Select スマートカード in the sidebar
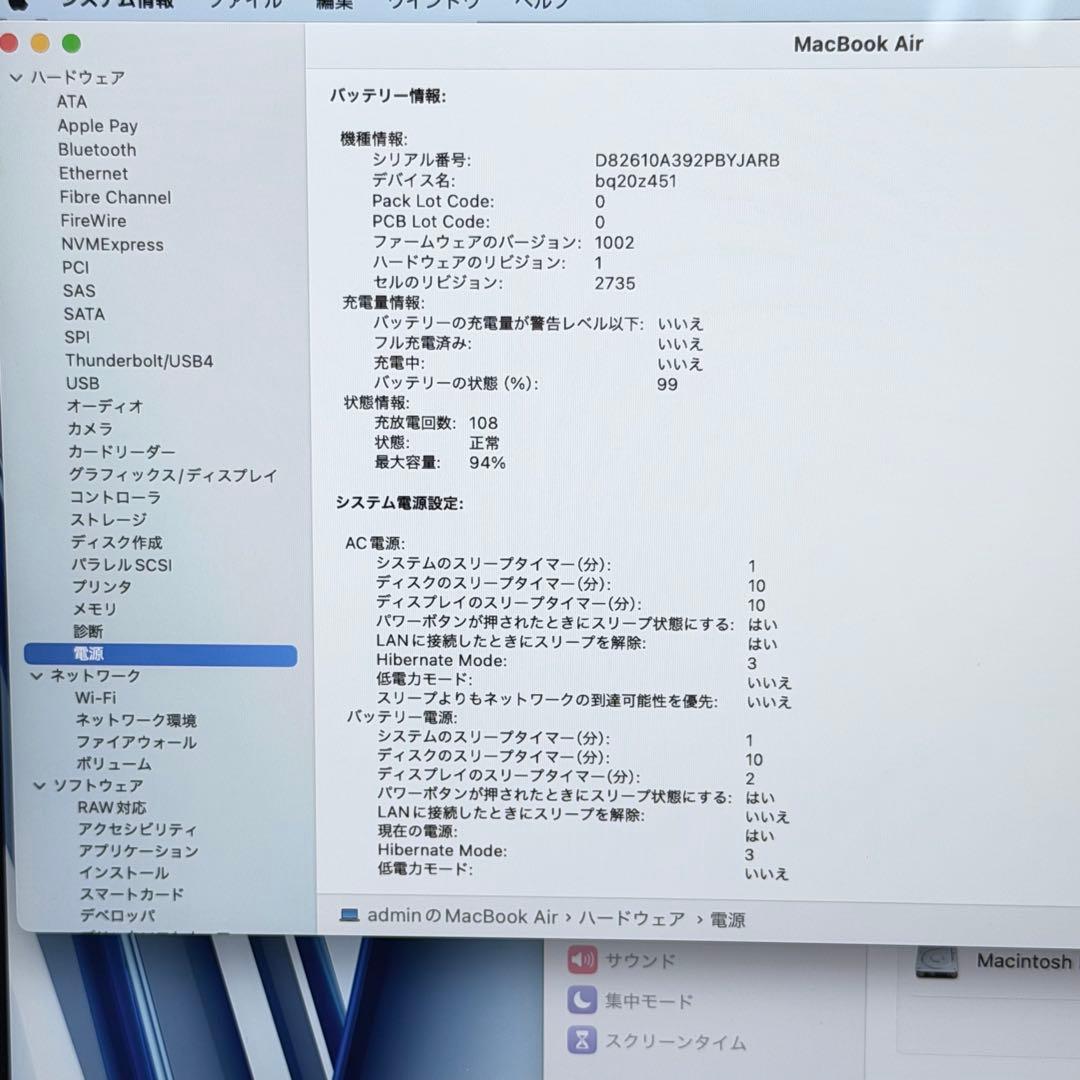The width and height of the screenshot is (1080, 1080). (x=132, y=894)
